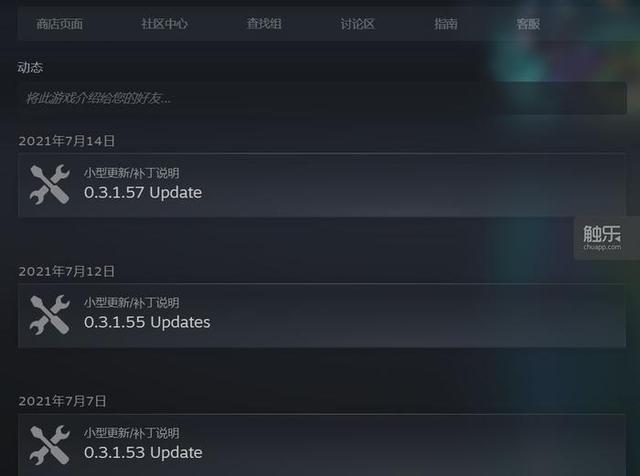Click the tools icon for 0.3.1.55 Updates

[x=50, y=315]
